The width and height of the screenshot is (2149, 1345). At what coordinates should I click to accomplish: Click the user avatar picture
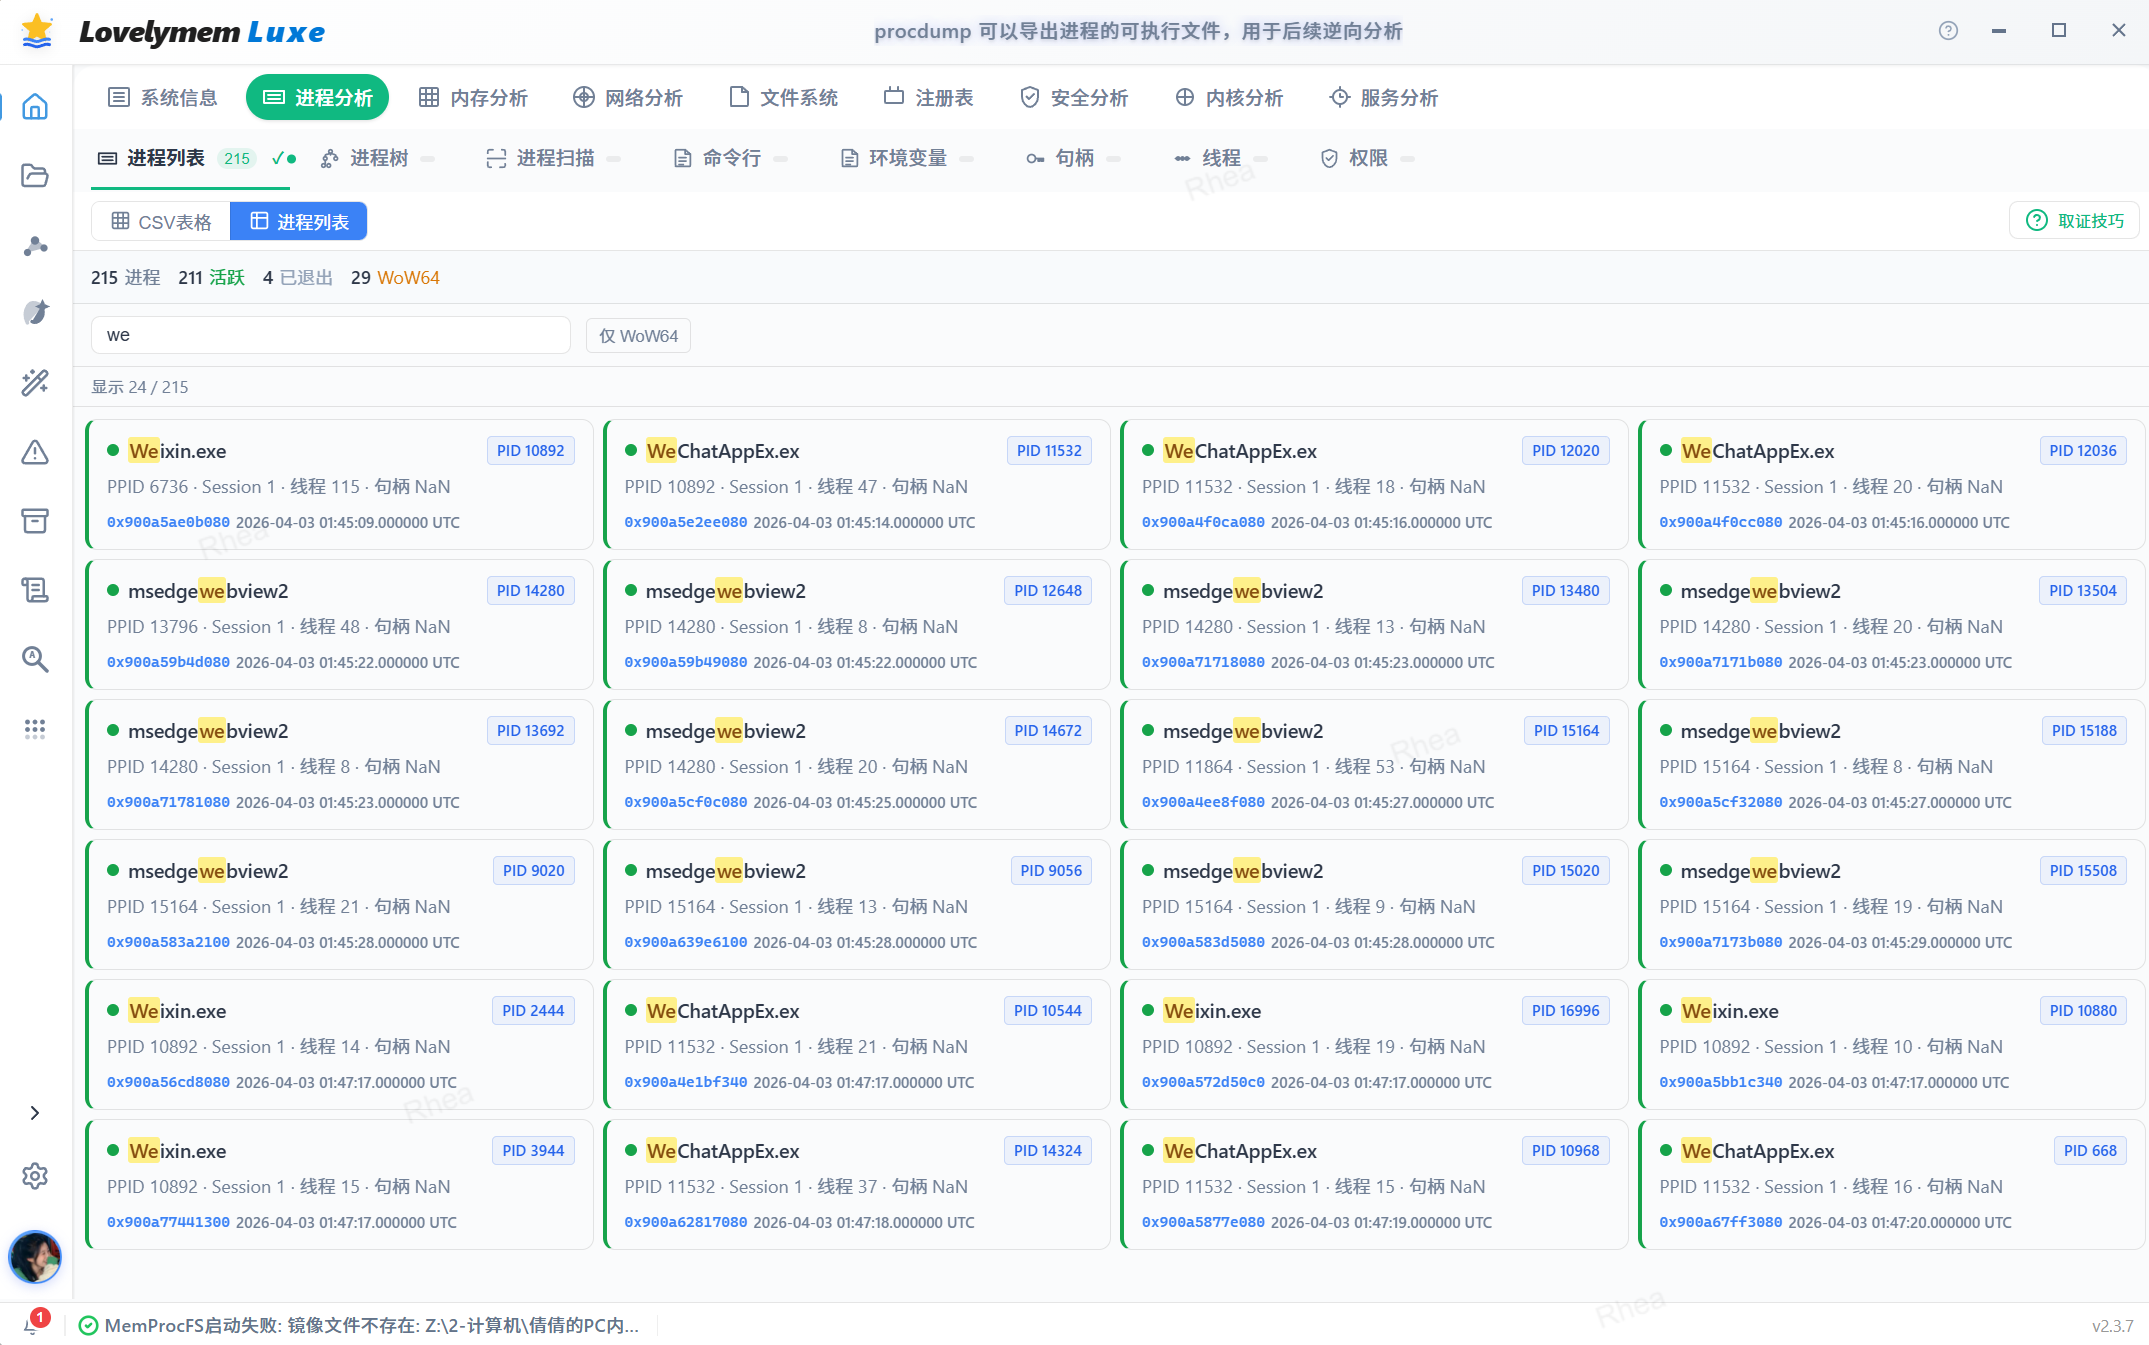[35, 1257]
